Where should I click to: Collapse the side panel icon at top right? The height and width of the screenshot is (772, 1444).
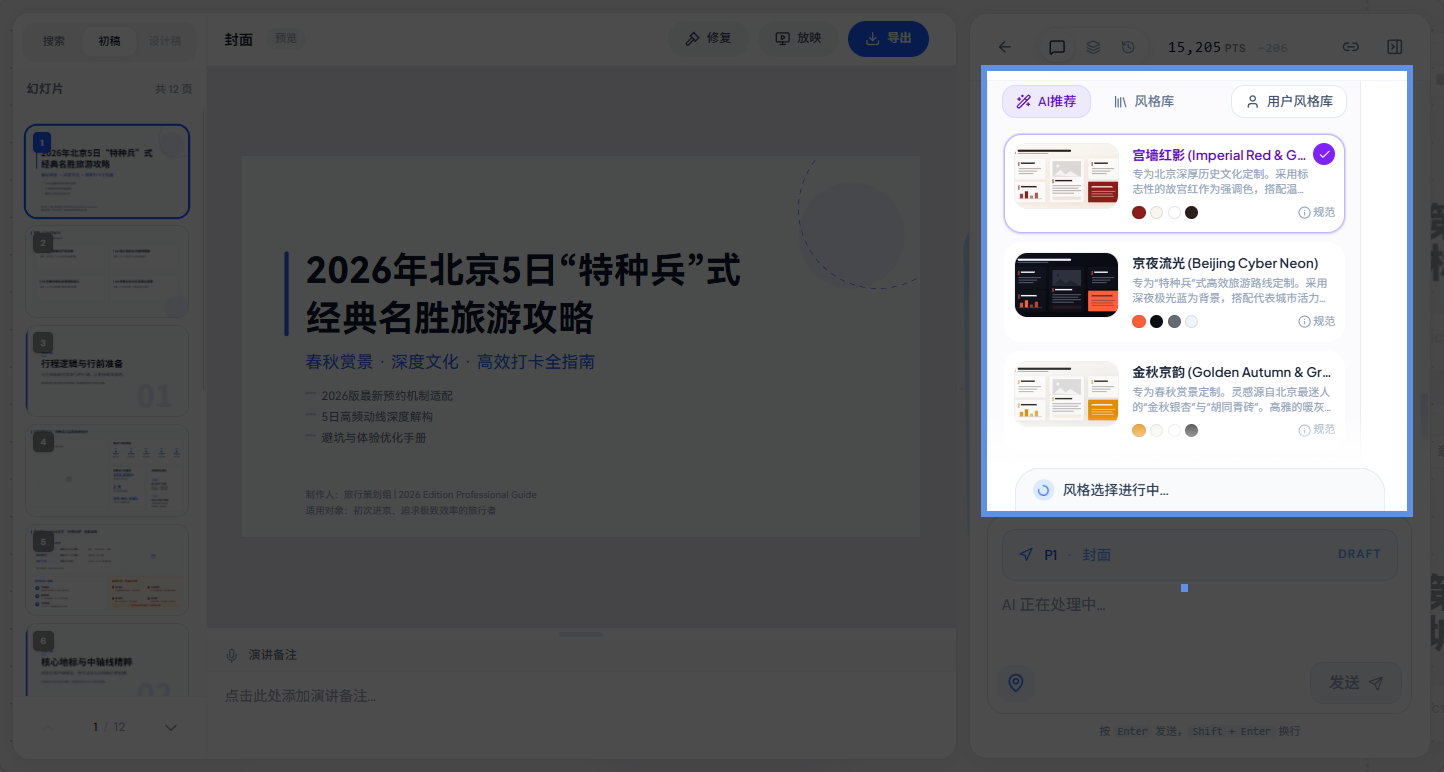point(1395,47)
